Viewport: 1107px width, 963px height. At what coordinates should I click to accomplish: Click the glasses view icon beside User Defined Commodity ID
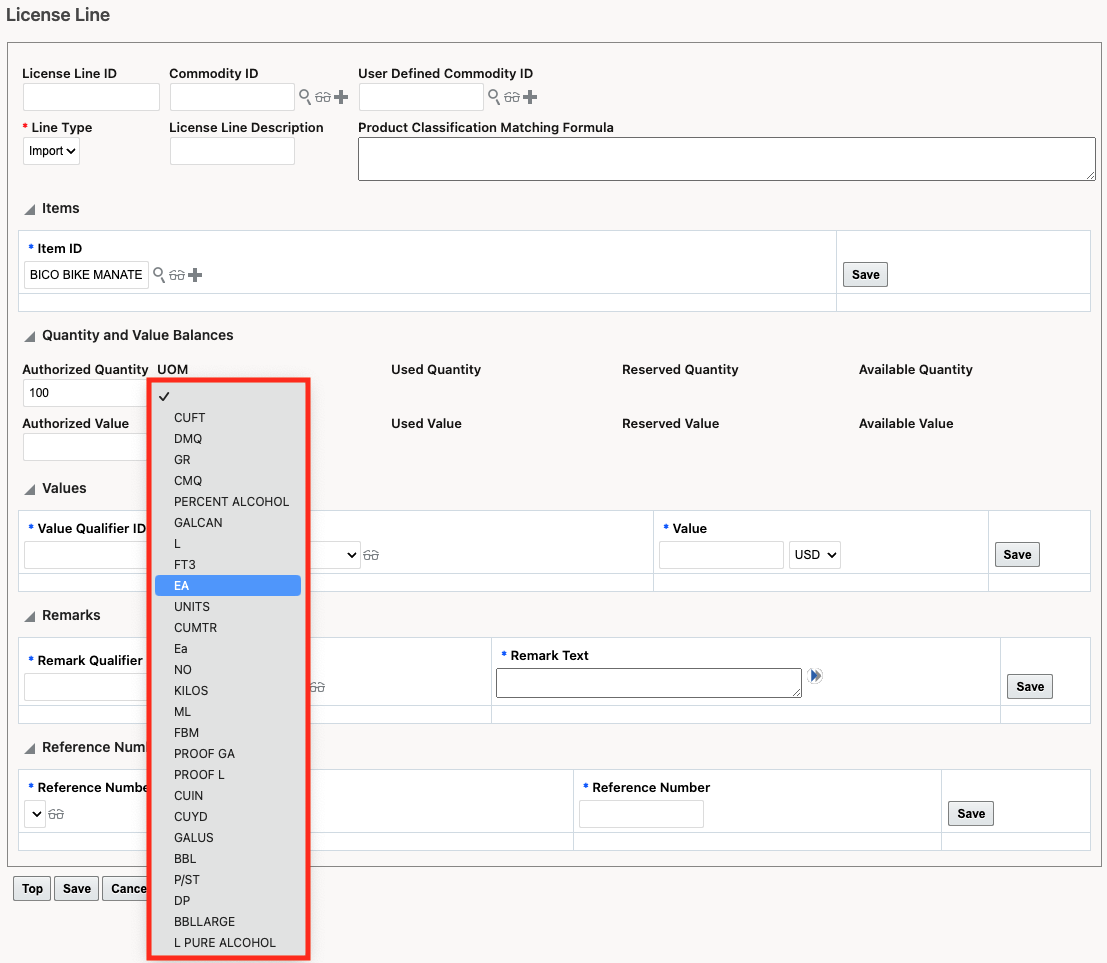coord(512,97)
